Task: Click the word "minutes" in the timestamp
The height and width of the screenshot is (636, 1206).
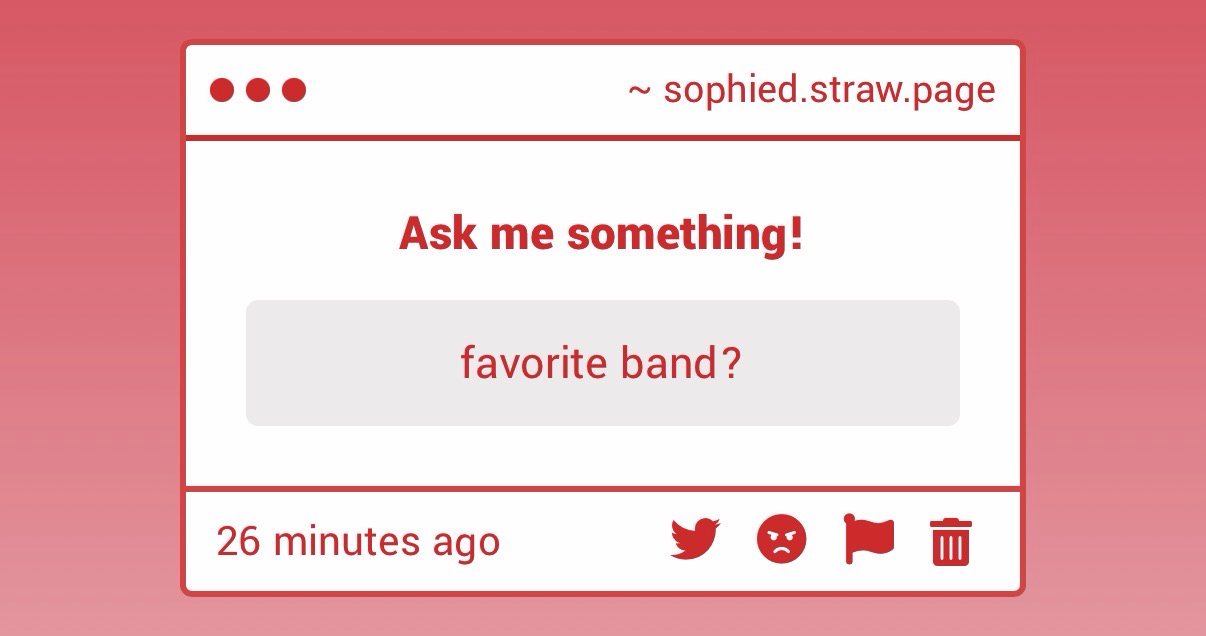Action: [x=346, y=542]
